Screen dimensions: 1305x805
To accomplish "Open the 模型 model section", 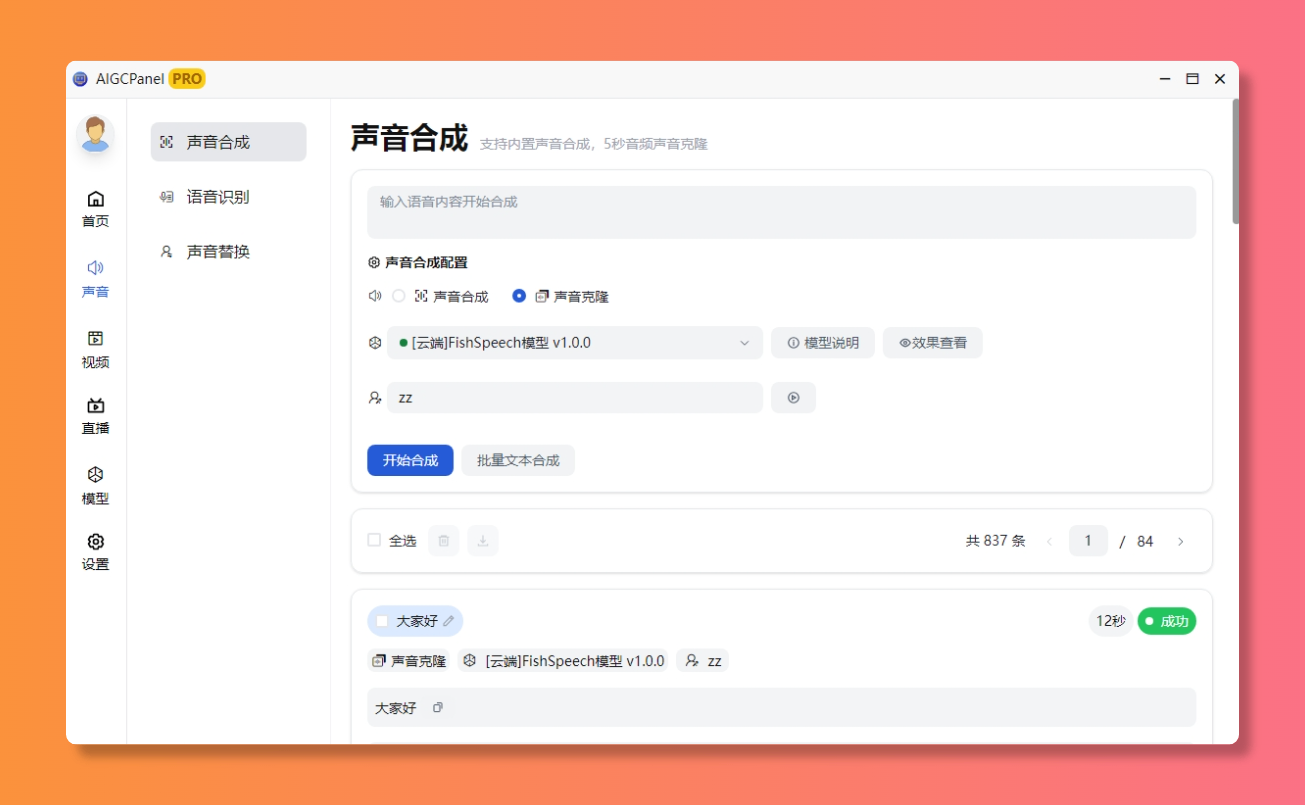I will (95, 485).
